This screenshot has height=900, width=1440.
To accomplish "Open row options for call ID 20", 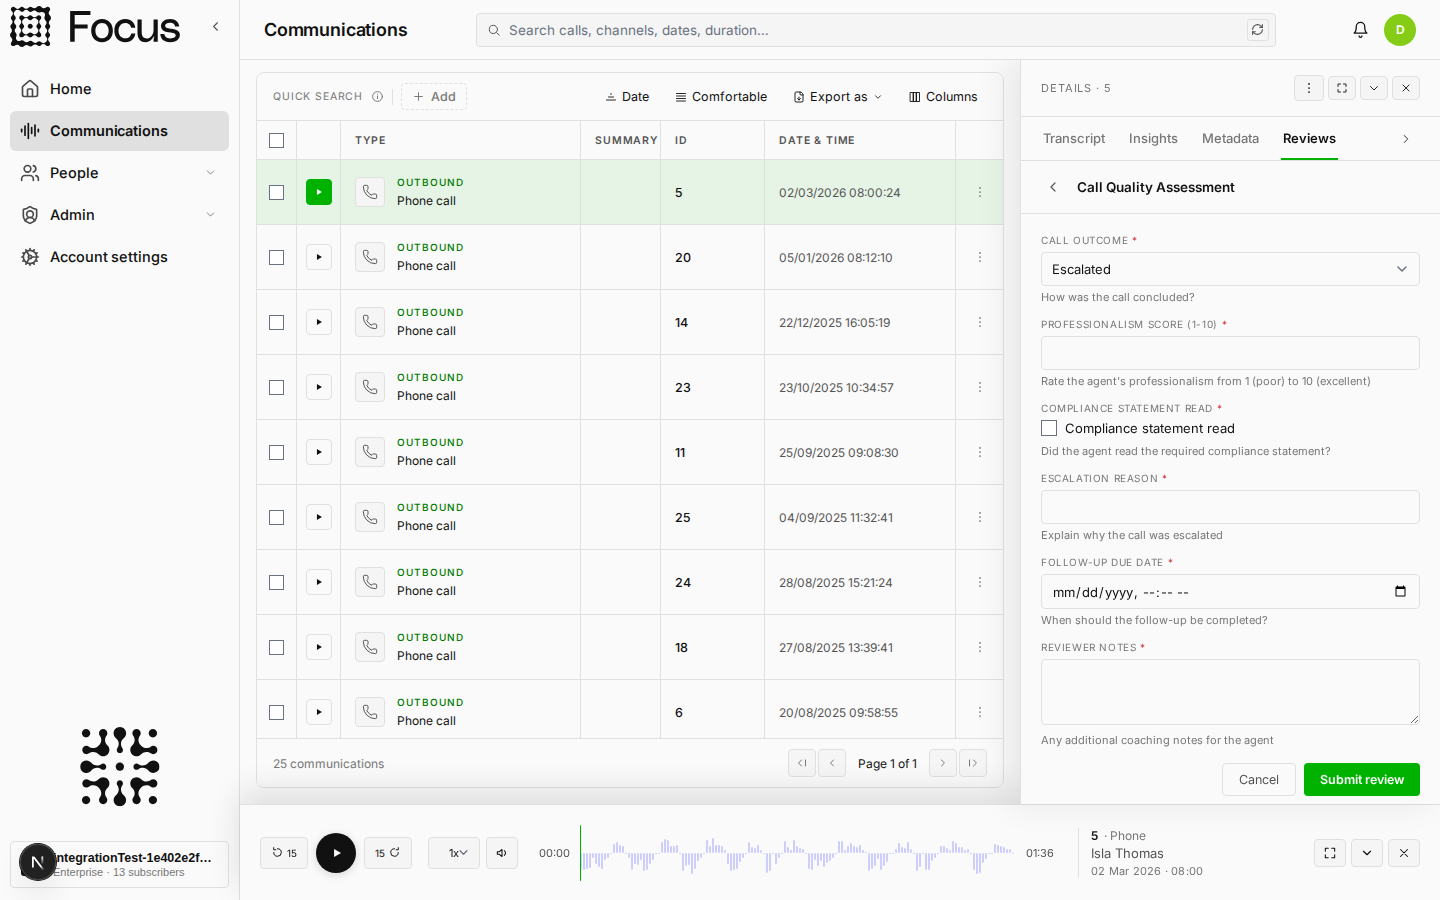I will point(980,257).
